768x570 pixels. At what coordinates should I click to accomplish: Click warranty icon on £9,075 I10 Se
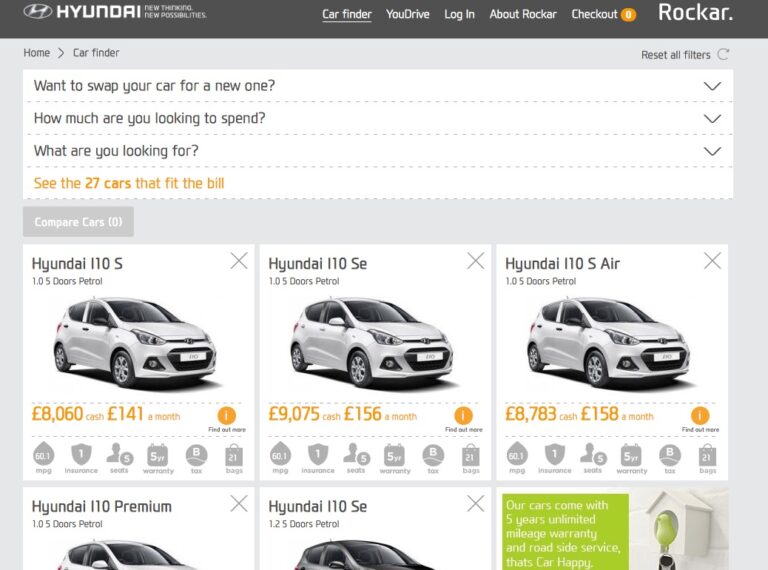coord(394,455)
